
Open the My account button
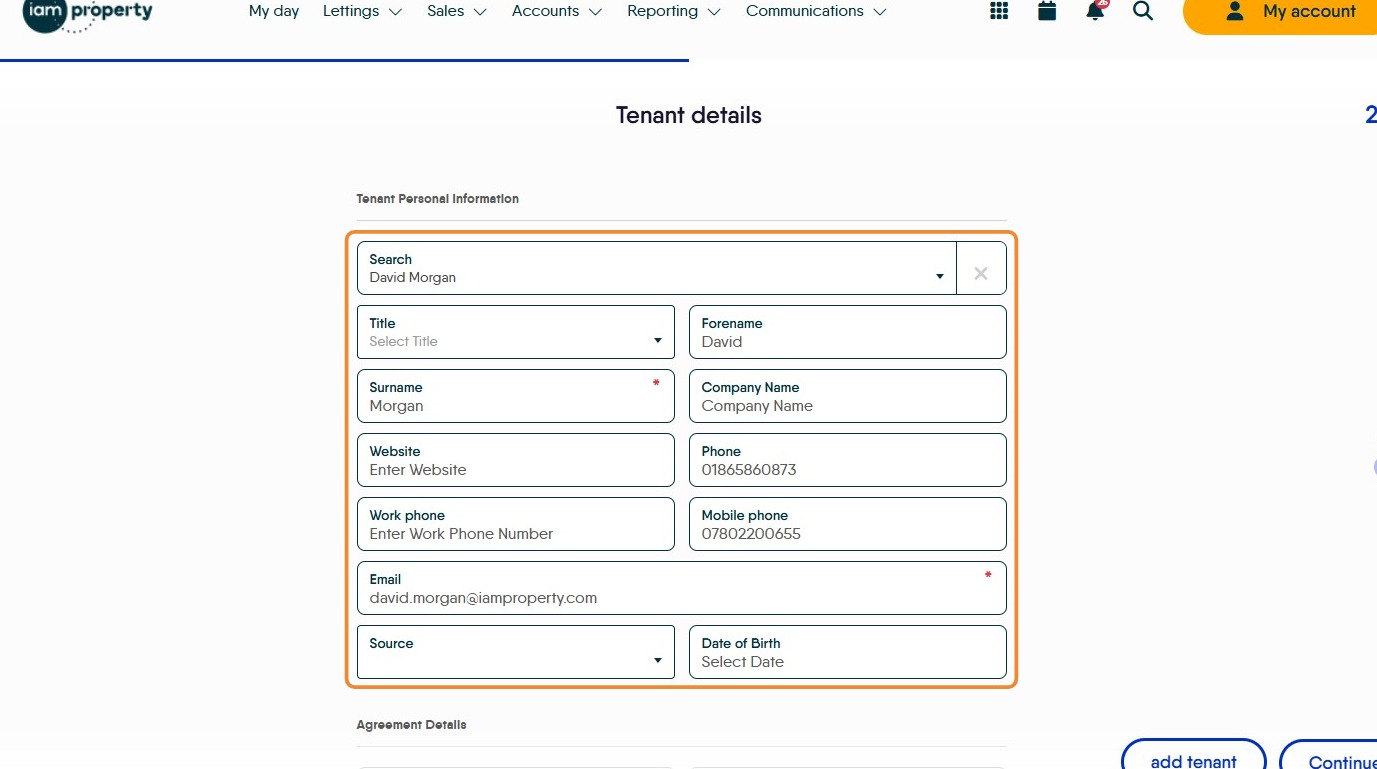(x=1289, y=12)
